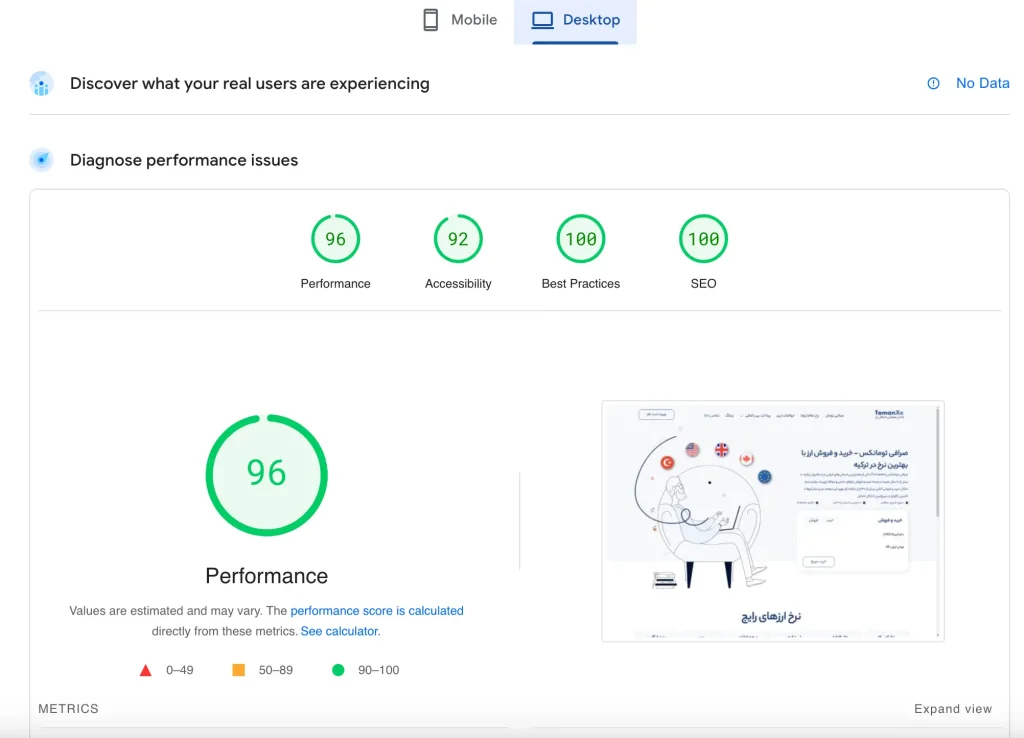The width and height of the screenshot is (1024, 738).
Task: Click the mobile phone icon
Action: coord(430,20)
